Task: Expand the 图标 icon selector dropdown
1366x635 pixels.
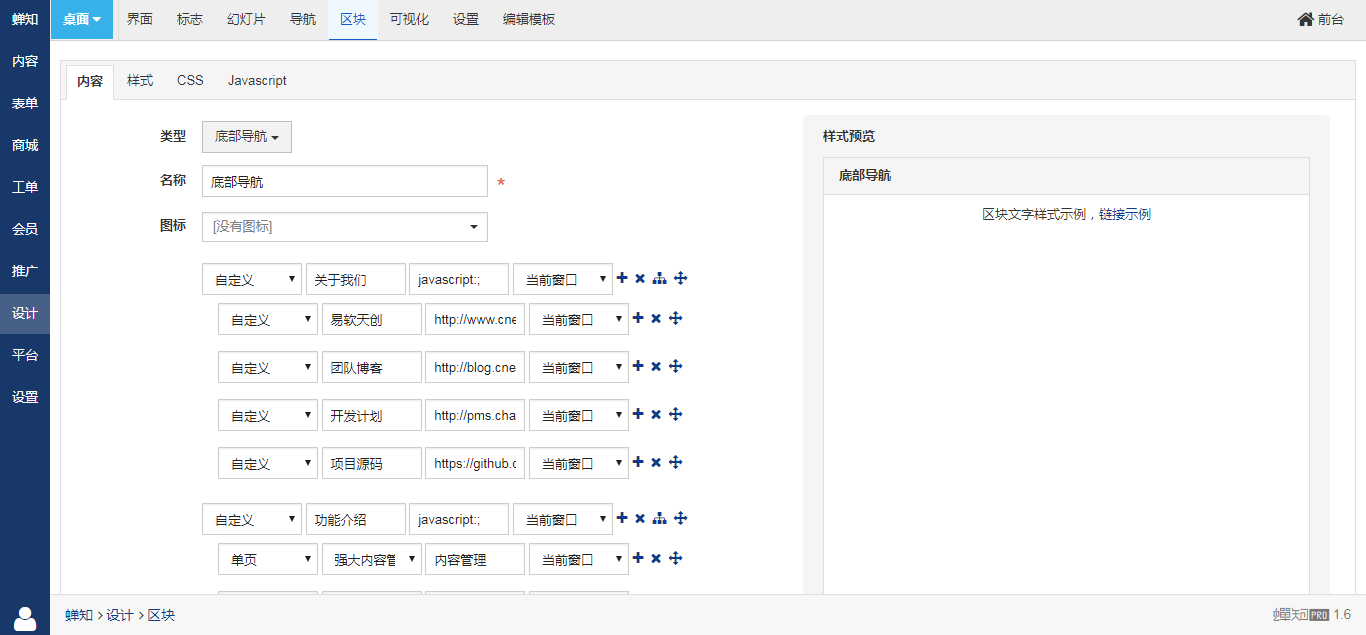Action: (344, 227)
